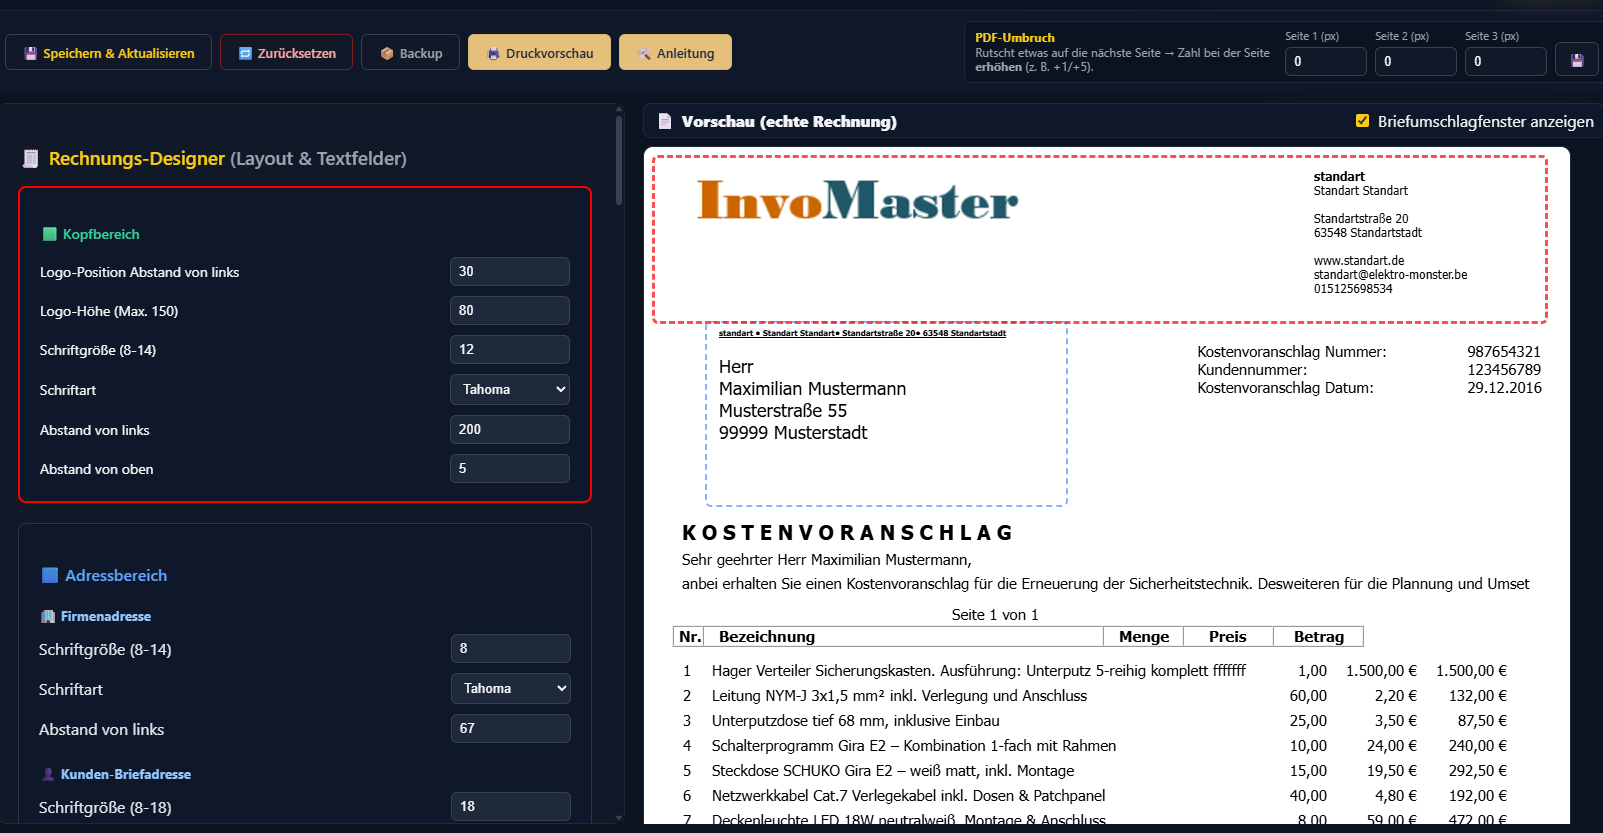Click 'Seite 1 von 1' label
The height and width of the screenshot is (833, 1603).
point(995,615)
